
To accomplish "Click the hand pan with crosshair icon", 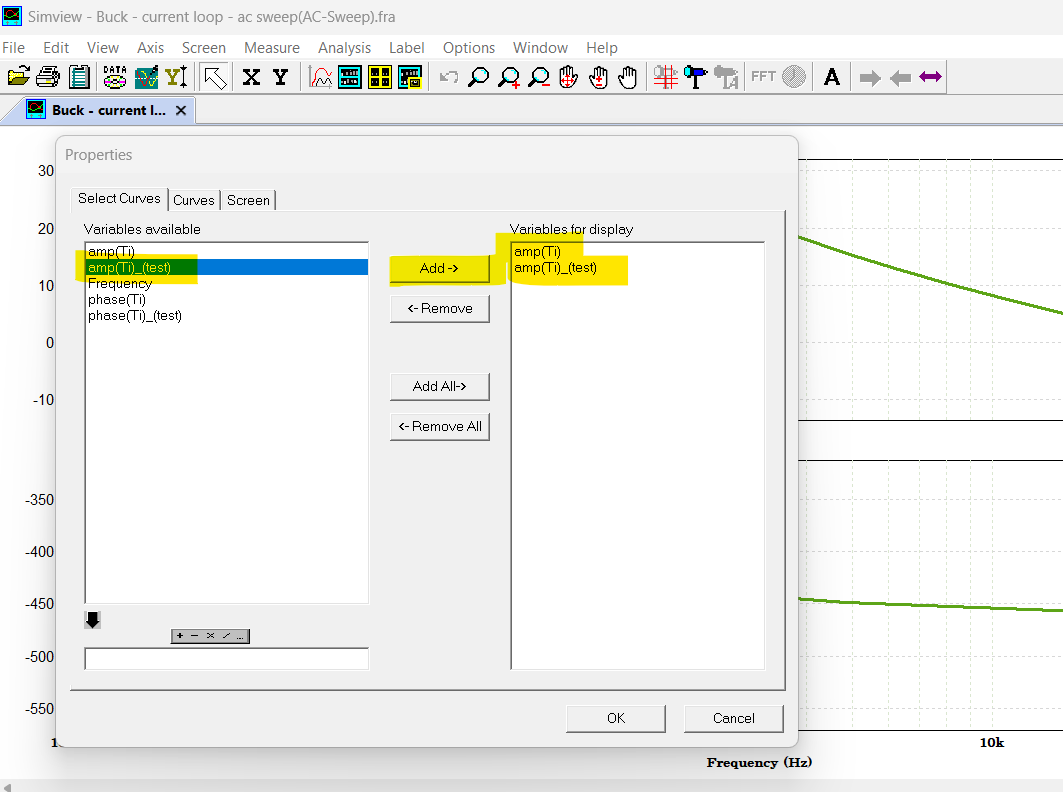I will tap(569, 77).
